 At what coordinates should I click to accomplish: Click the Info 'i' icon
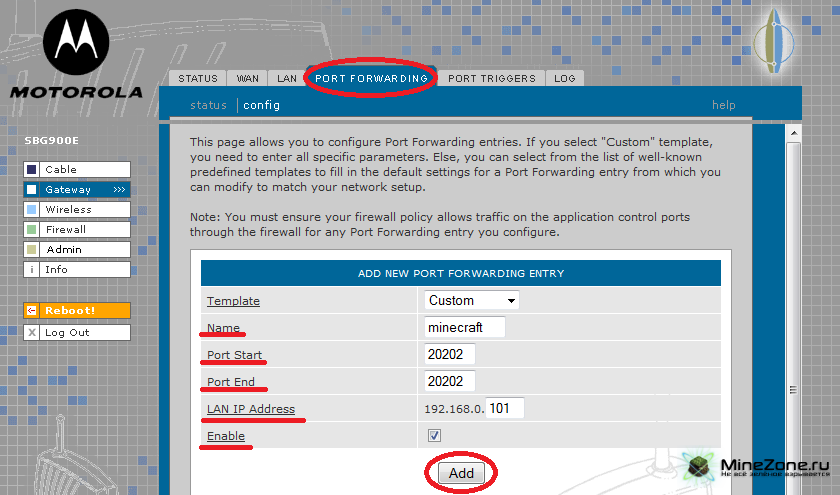tap(32, 270)
